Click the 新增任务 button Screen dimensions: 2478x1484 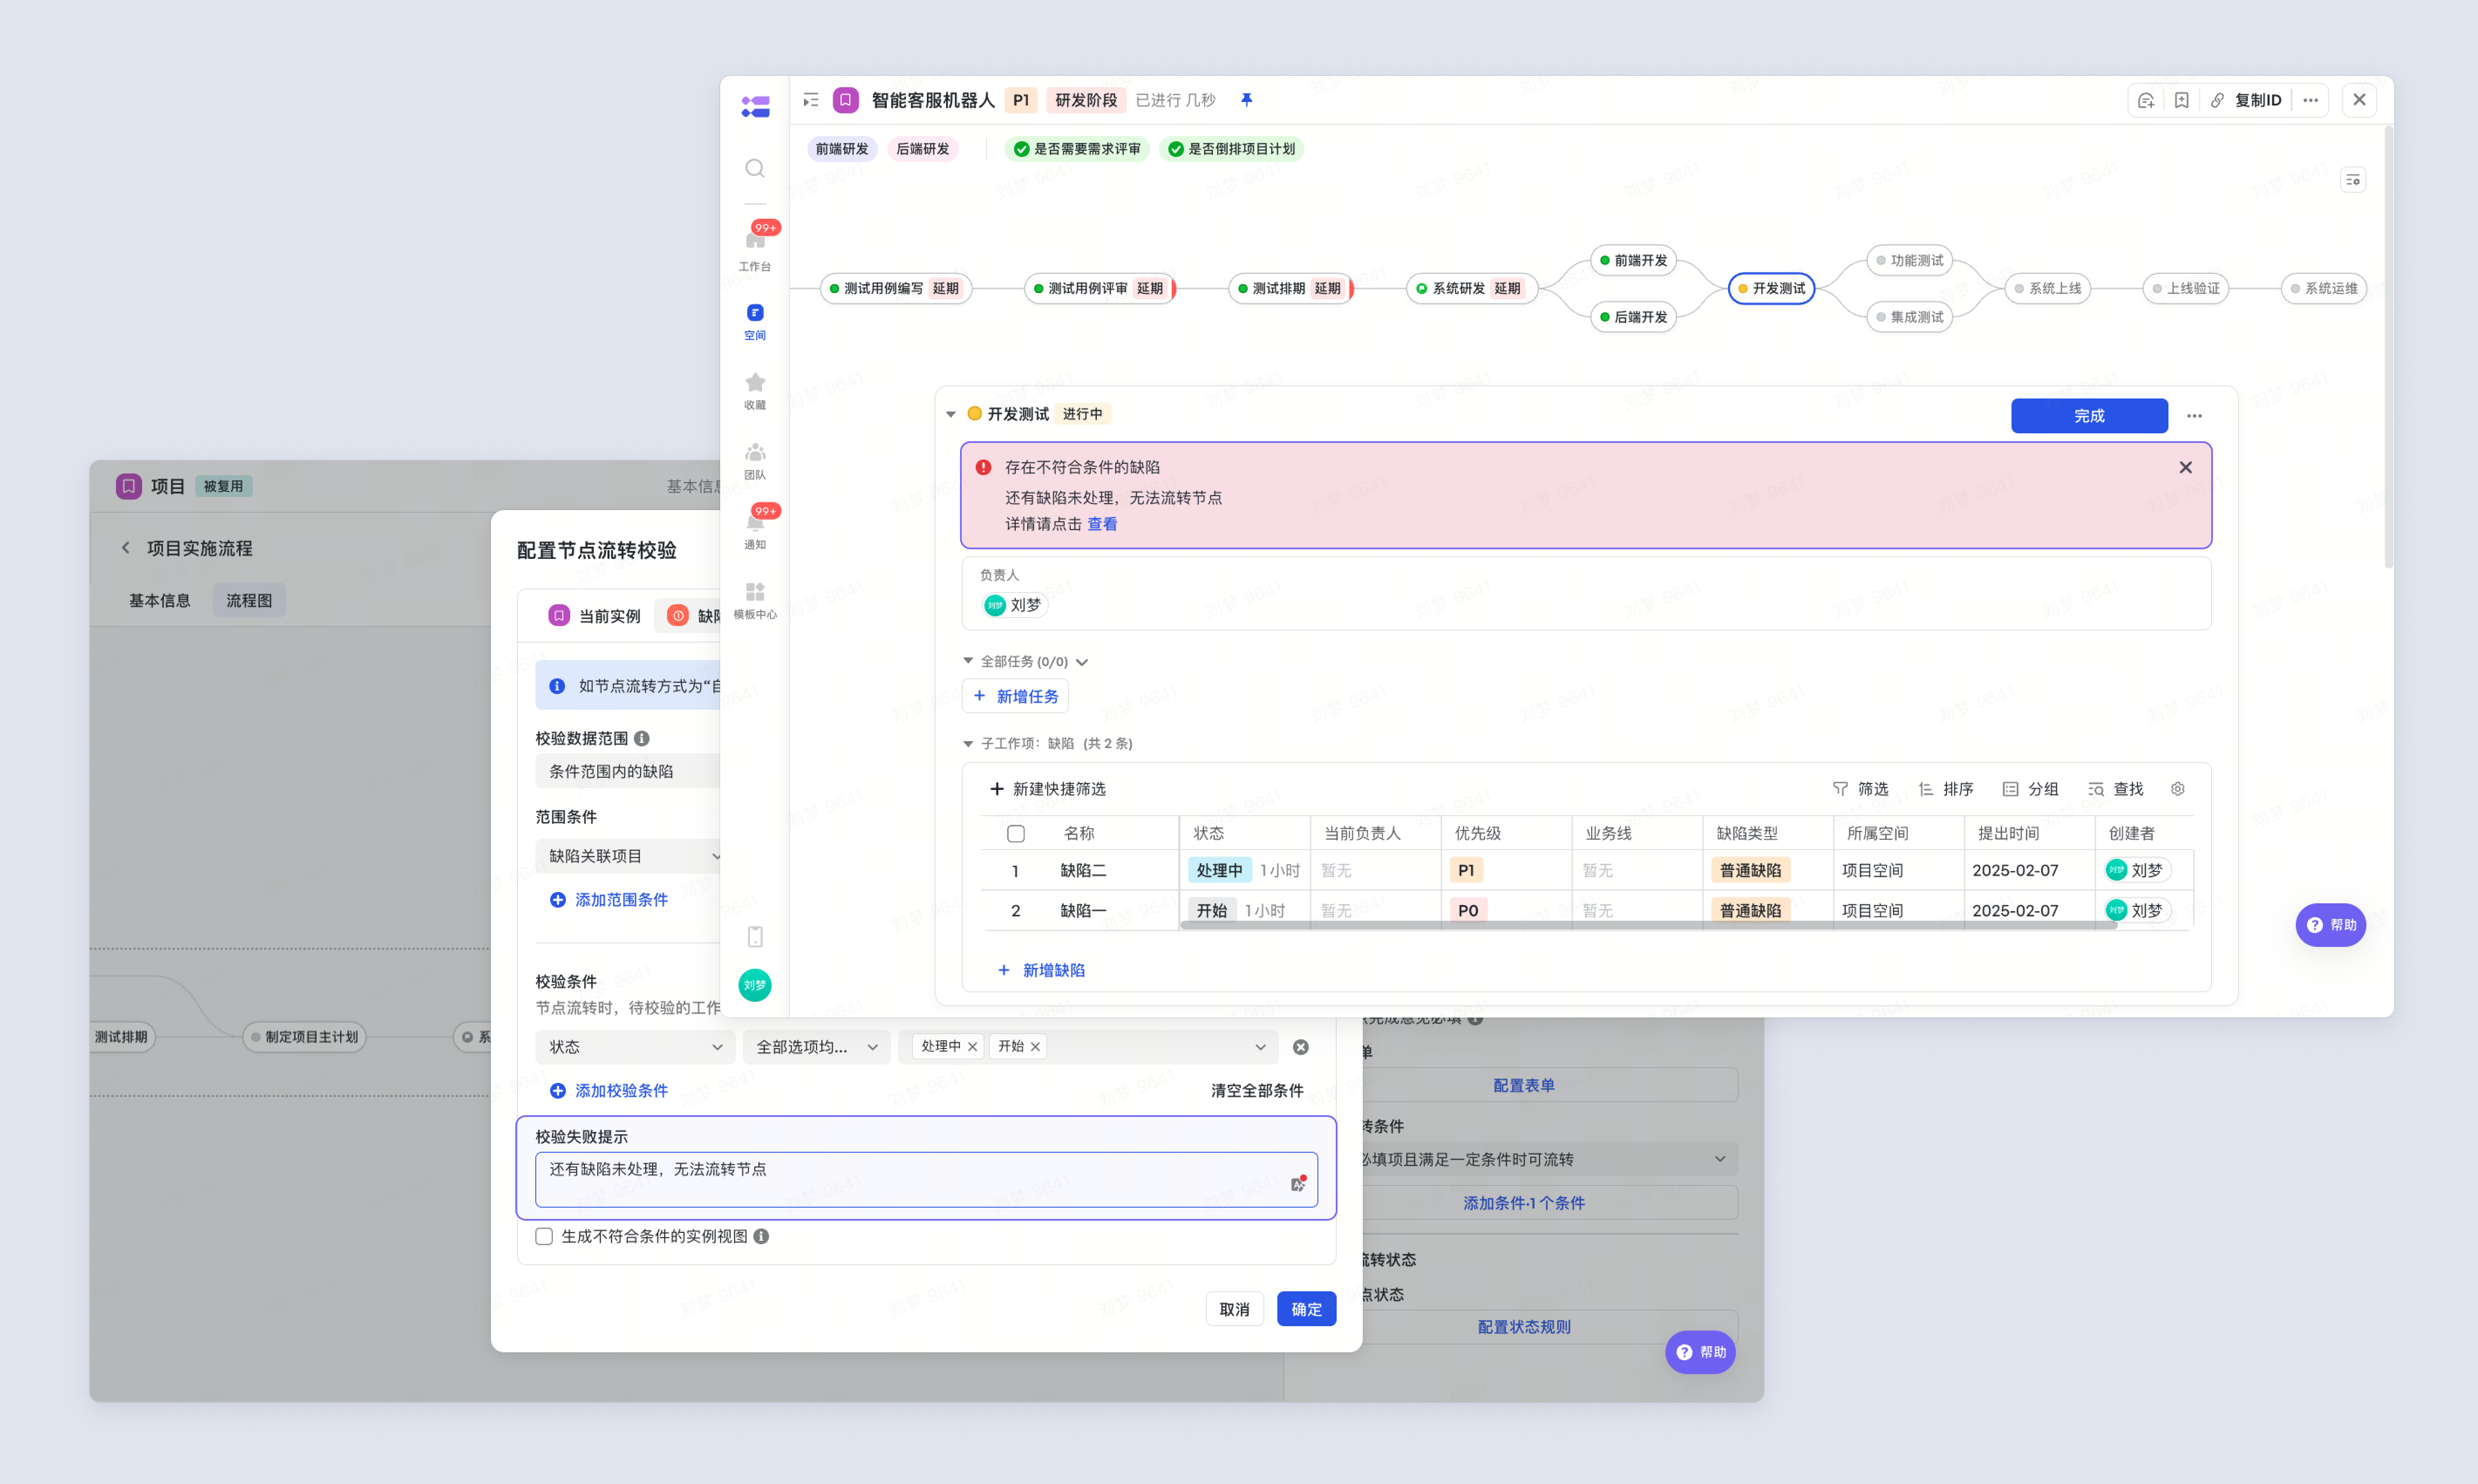click(1015, 696)
